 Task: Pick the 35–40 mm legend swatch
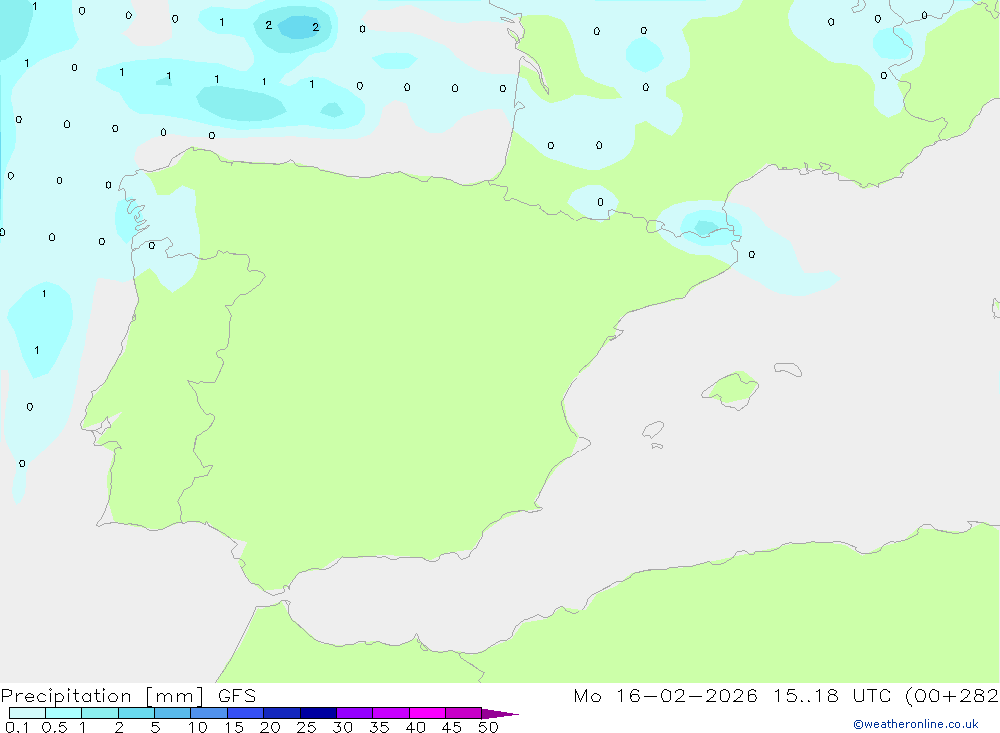tap(391, 713)
